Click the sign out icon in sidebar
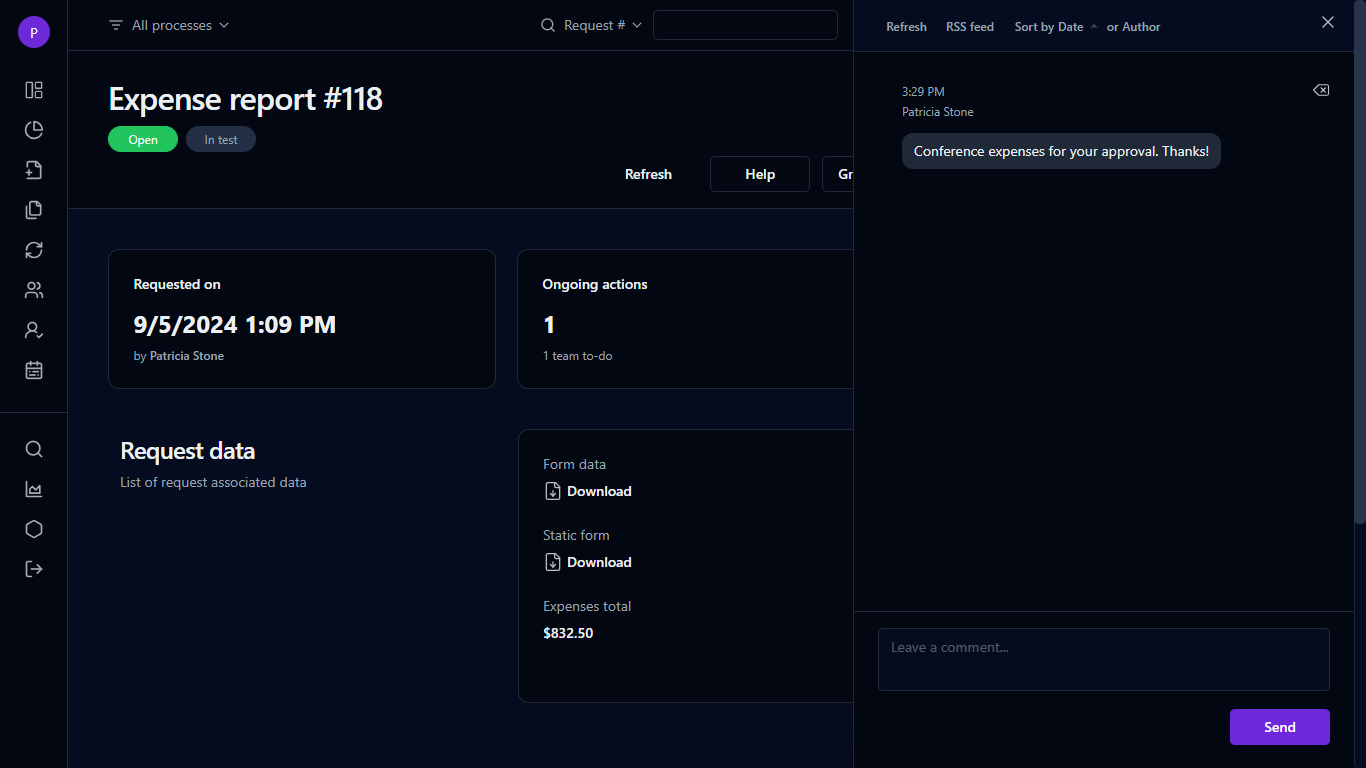Screen dimensions: 1366x768 (x=34, y=569)
